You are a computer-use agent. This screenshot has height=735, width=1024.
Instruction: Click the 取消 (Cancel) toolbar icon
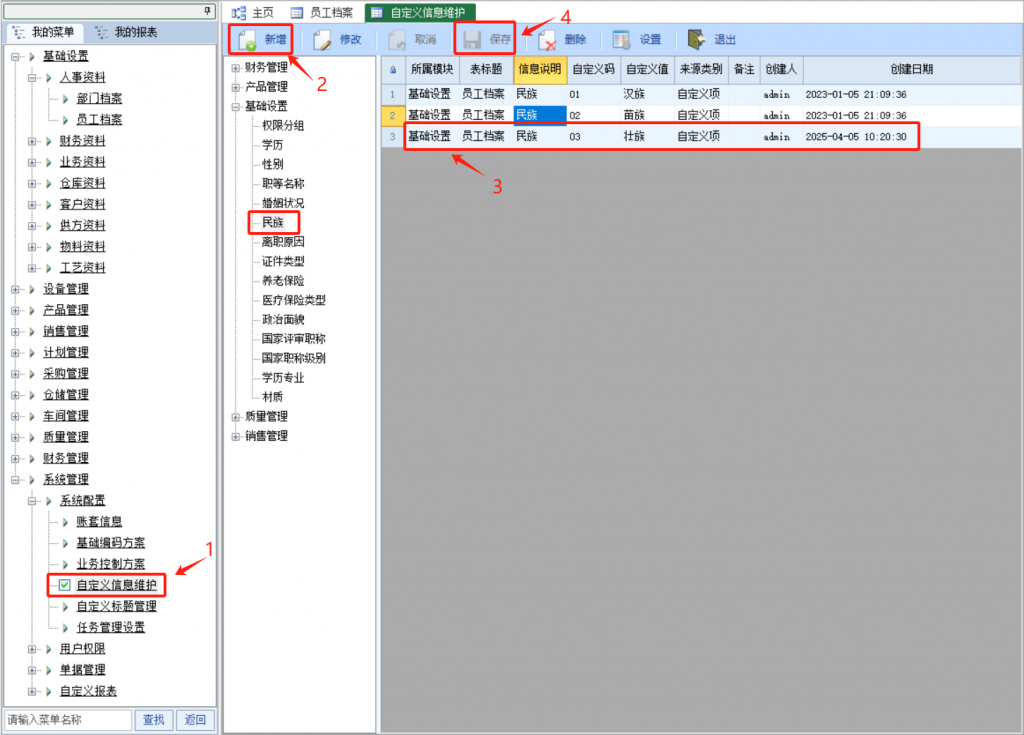(398, 40)
